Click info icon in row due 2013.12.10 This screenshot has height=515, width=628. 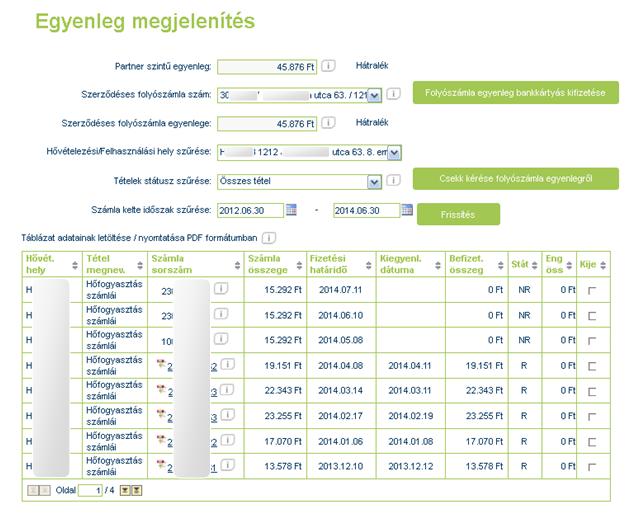227,465
